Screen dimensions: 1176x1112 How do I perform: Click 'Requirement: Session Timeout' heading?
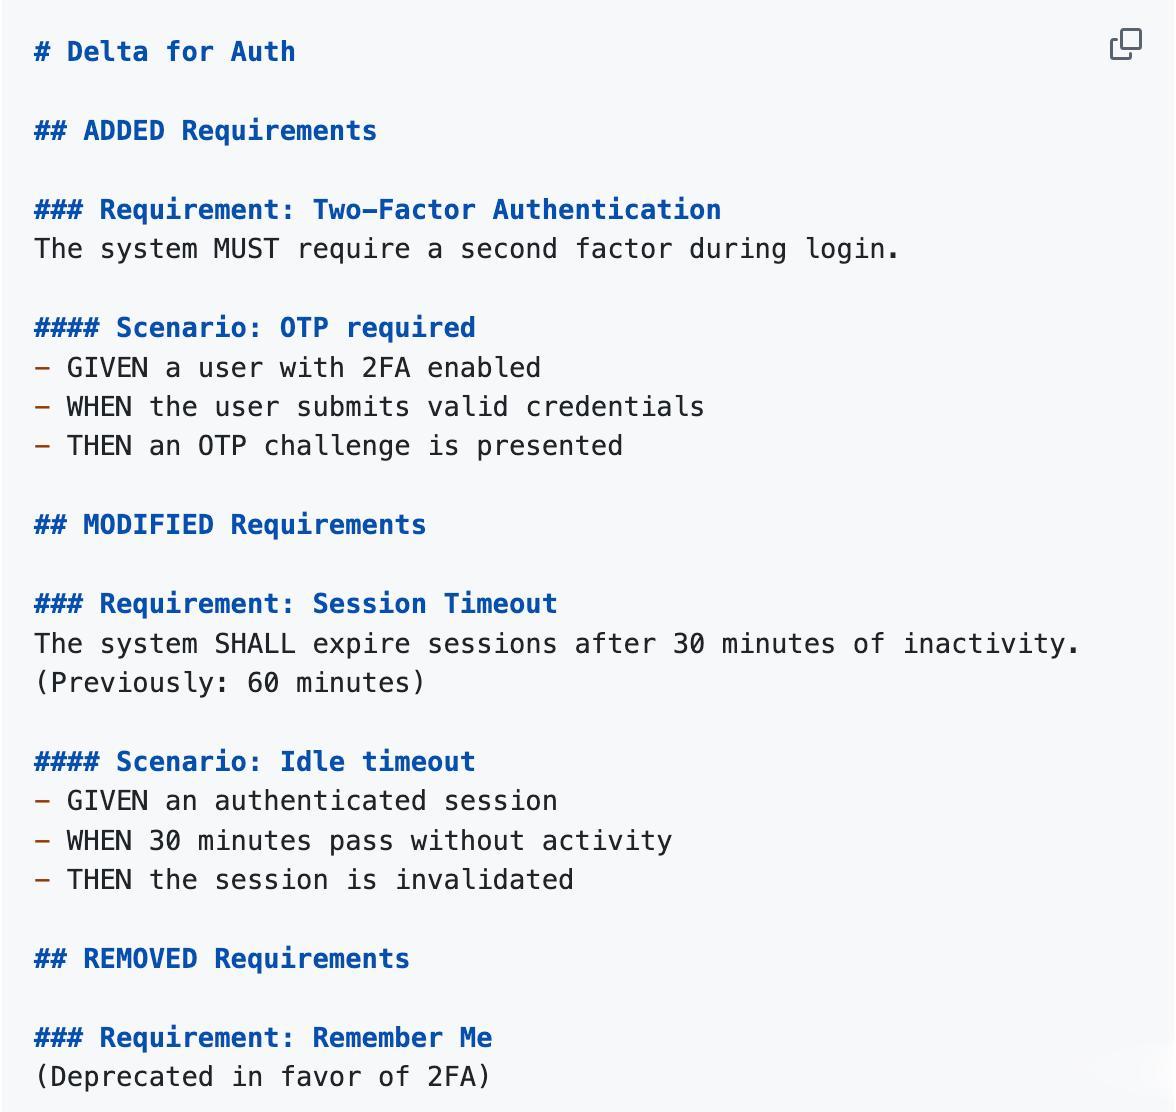tap(296, 604)
